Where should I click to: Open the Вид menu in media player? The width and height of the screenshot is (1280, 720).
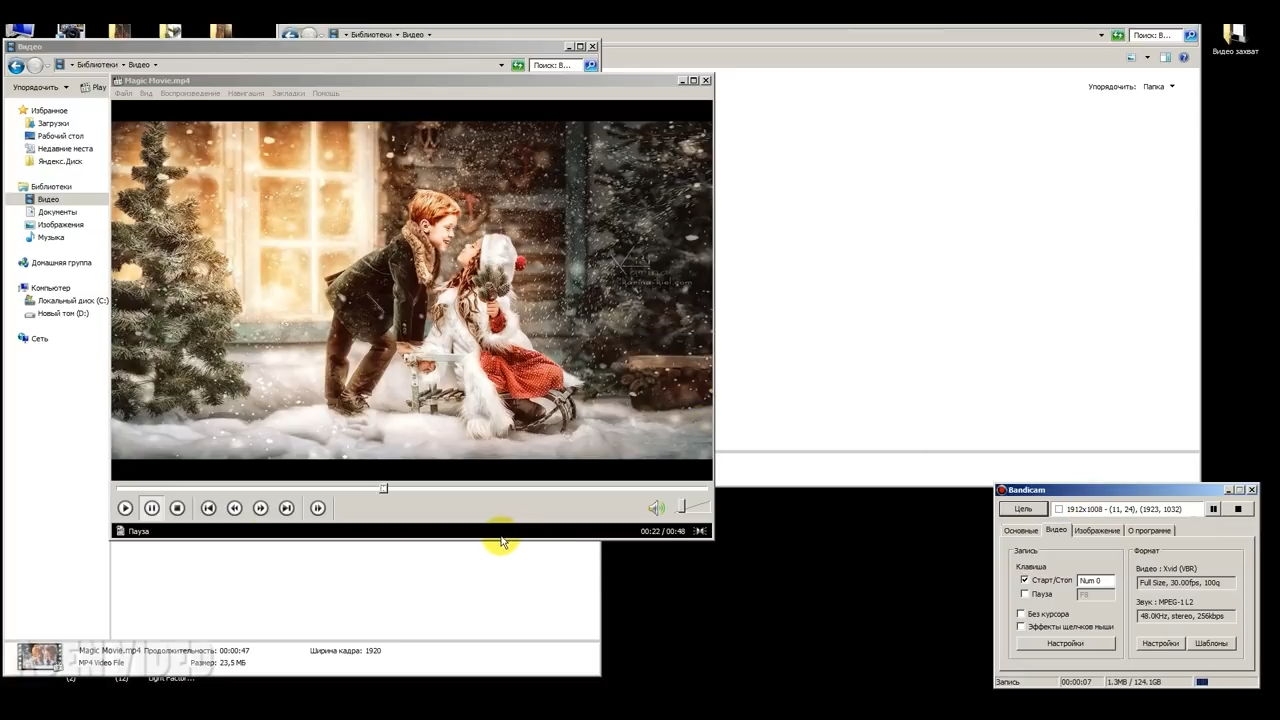click(x=146, y=93)
